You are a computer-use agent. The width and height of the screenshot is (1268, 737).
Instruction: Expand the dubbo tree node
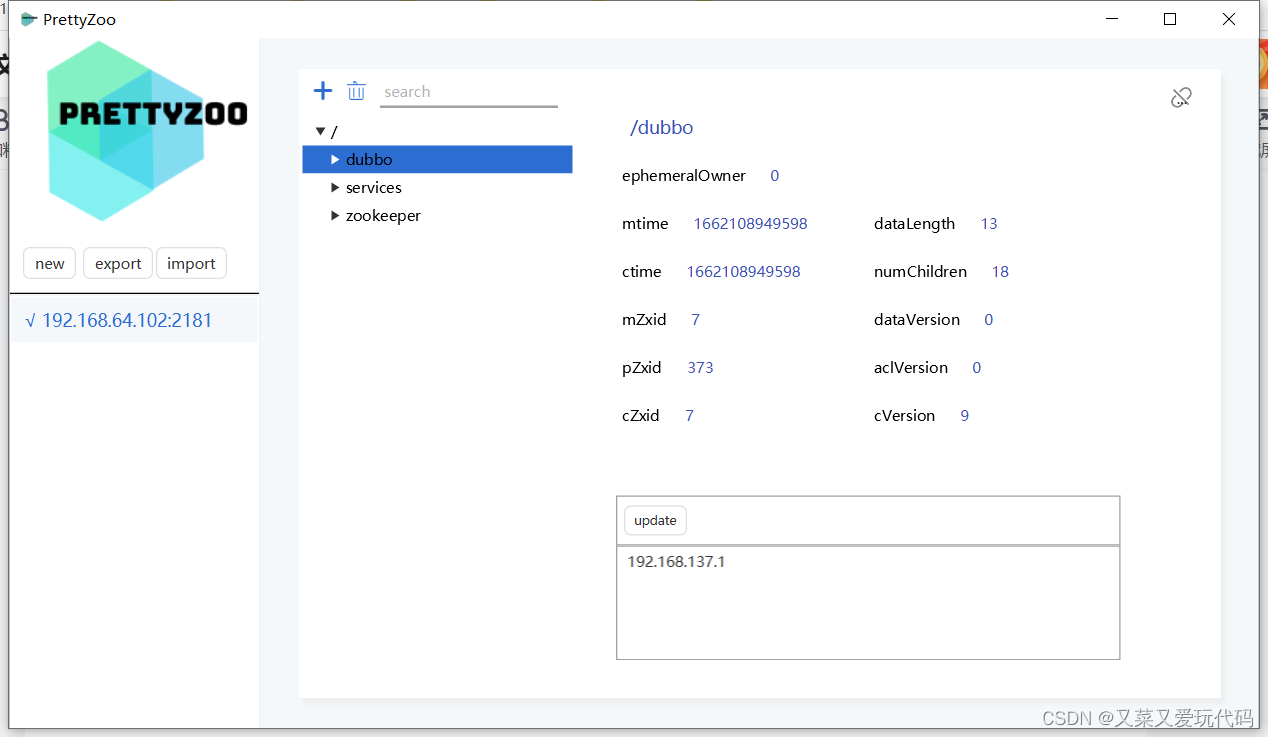point(335,159)
